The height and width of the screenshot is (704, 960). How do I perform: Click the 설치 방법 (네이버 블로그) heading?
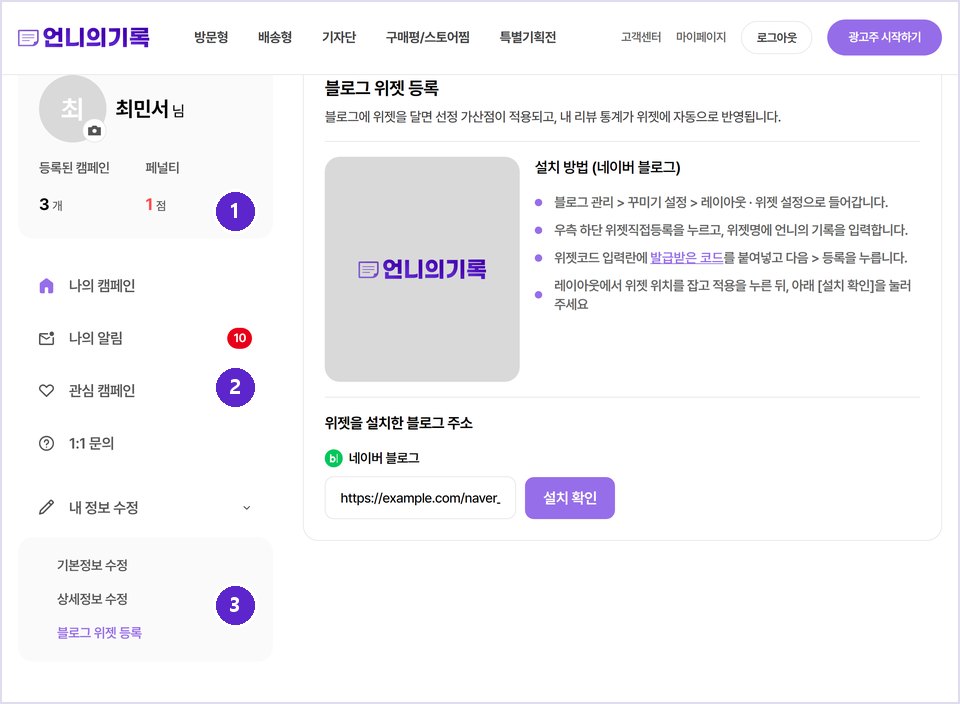tap(607, 167)
